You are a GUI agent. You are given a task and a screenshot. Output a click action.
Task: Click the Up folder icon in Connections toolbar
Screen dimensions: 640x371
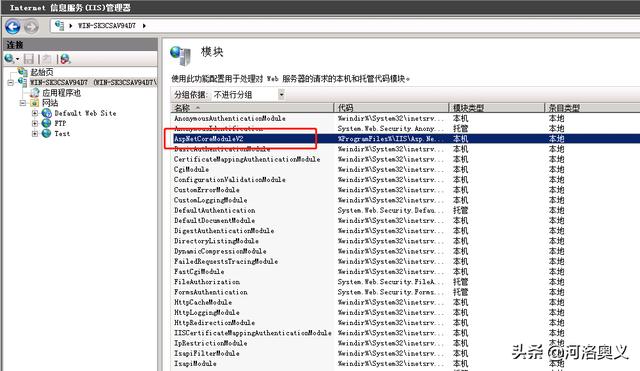tap(47, 59)
